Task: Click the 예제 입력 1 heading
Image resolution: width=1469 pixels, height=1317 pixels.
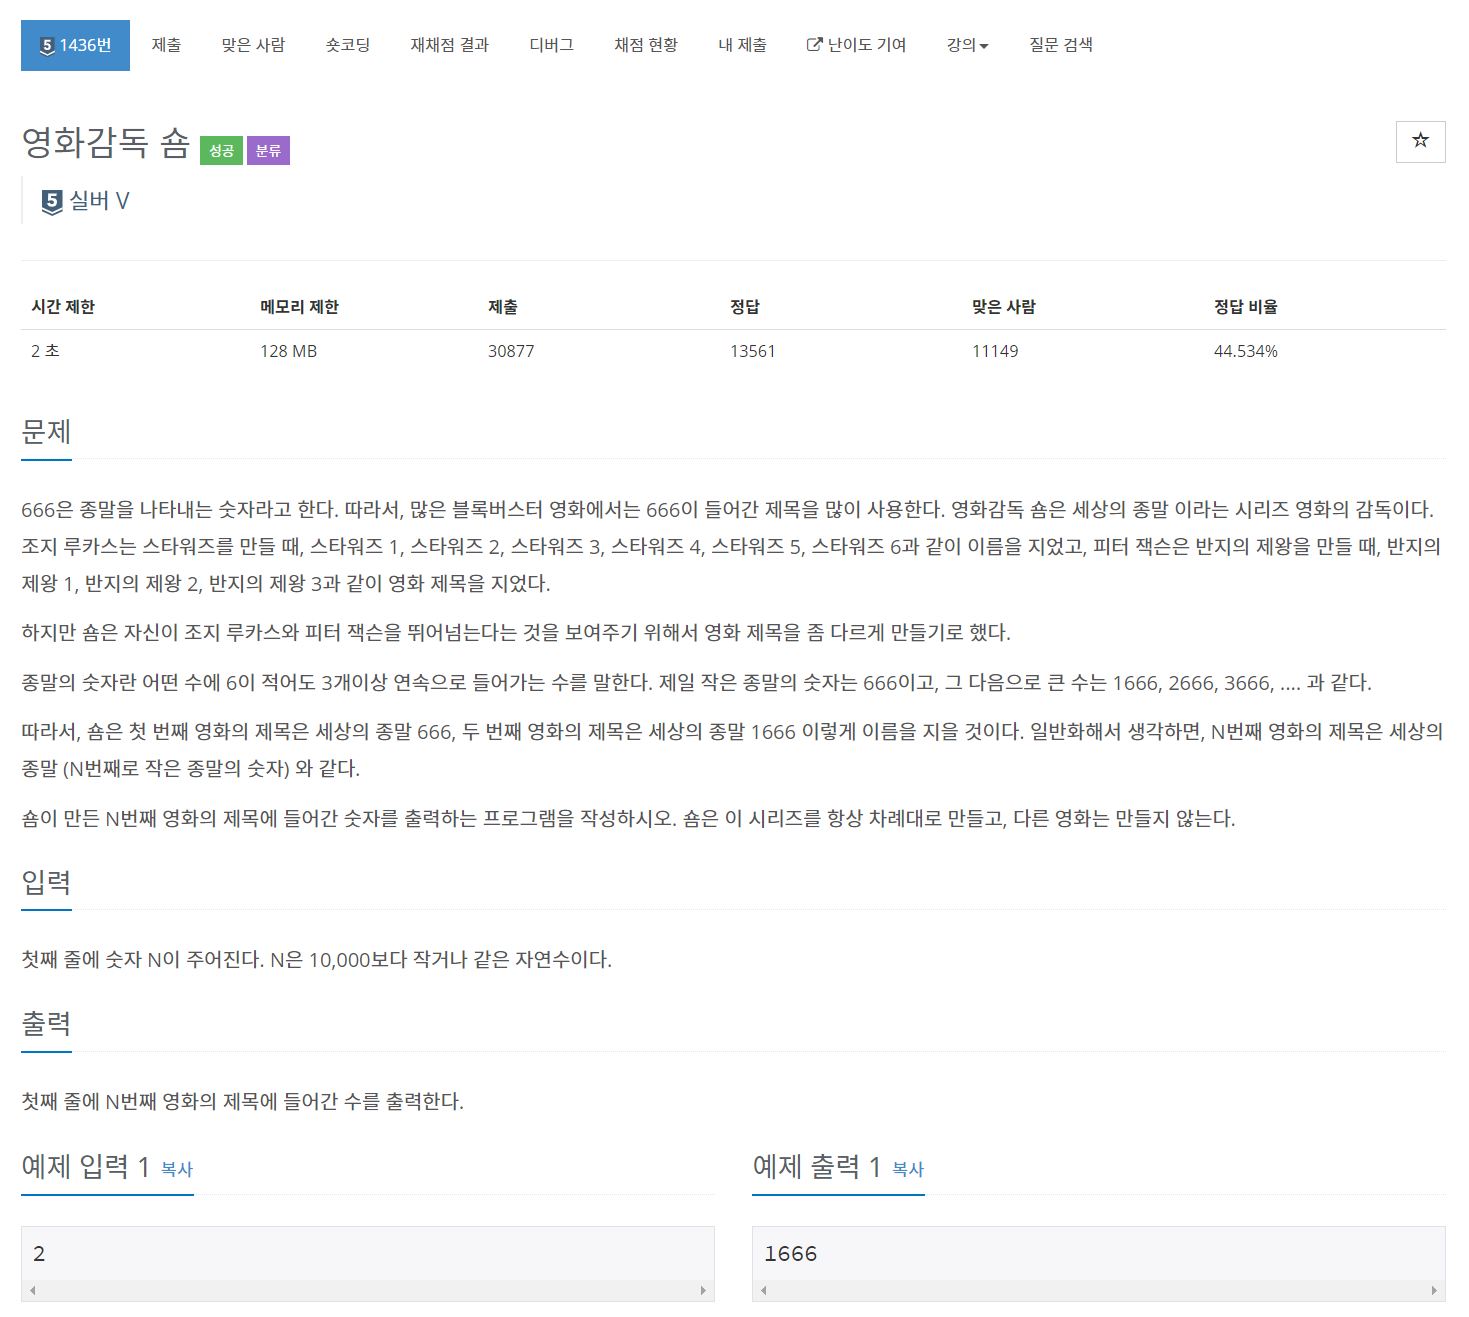Action: (x=86, y=1166)
